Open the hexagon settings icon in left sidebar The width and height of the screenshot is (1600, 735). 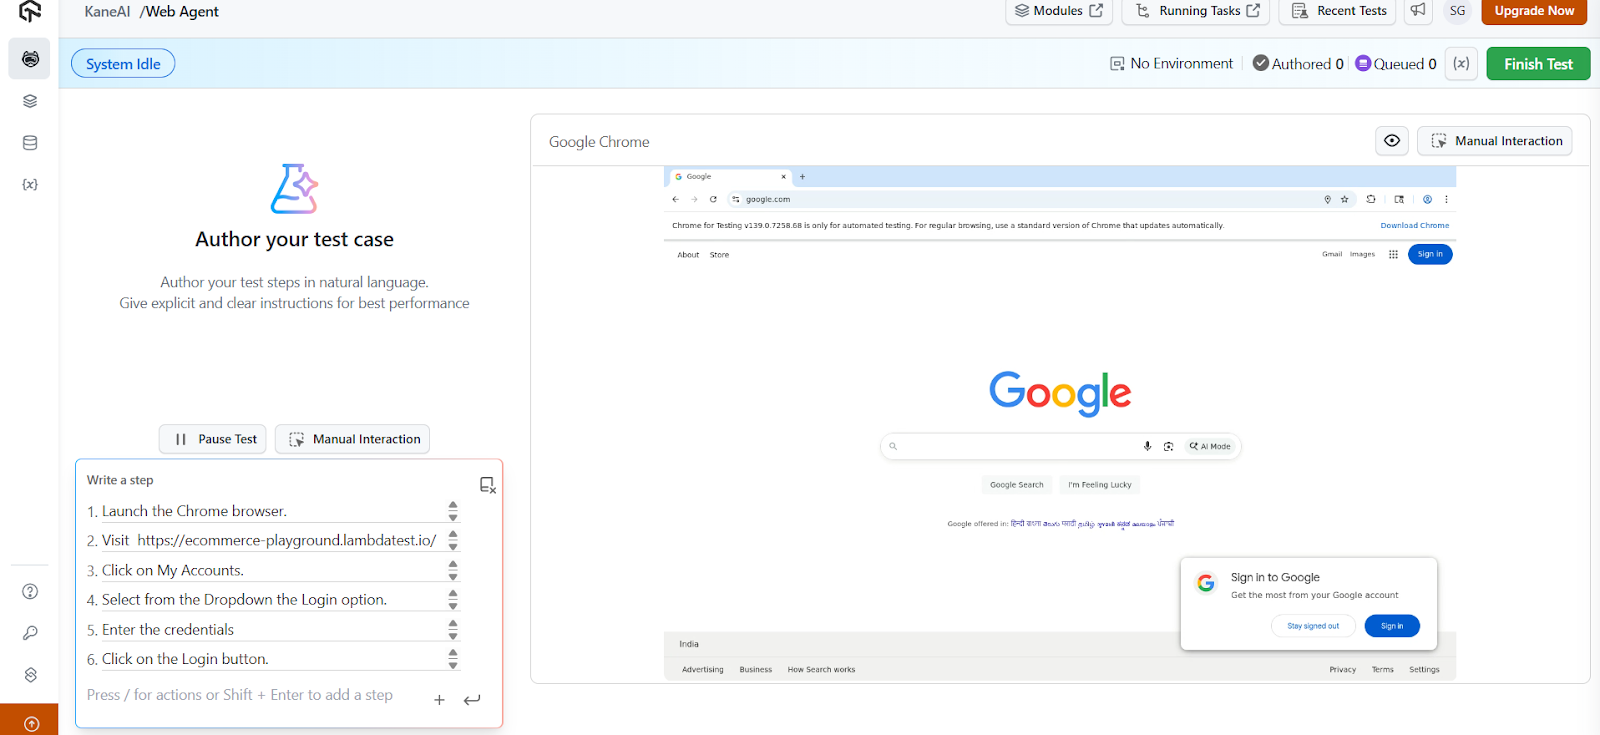(30, 675)
